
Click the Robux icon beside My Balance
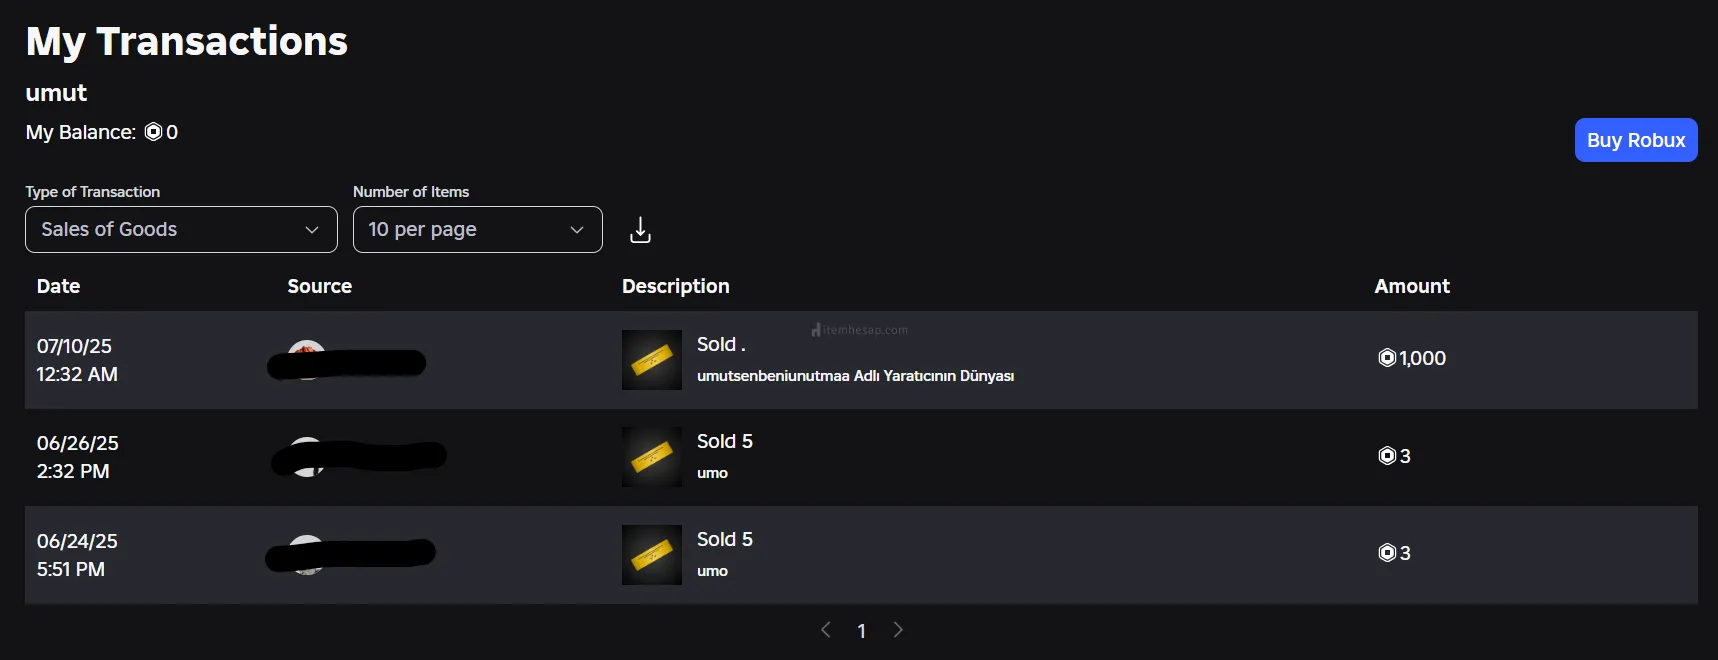pyautogui.click(x=153, y=132)
